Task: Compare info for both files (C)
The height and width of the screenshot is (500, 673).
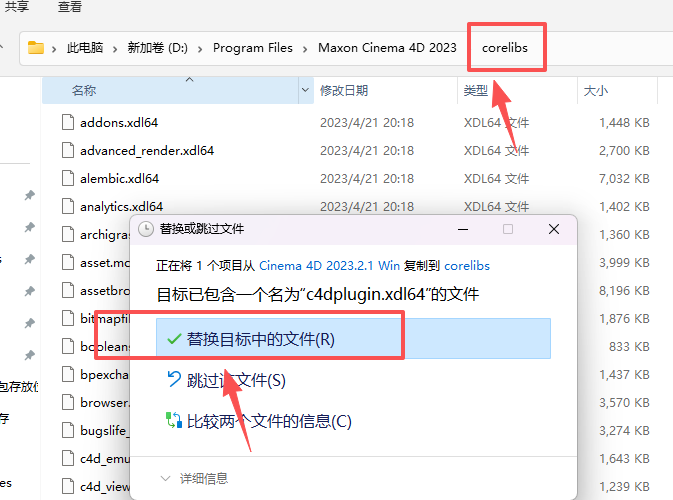Action: tap(269, 421)
